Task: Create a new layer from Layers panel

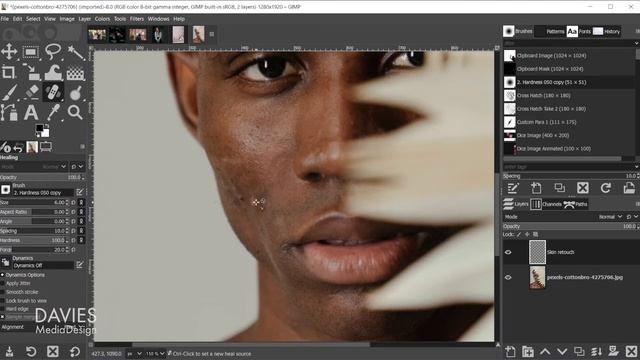Action: pyautogui.click(x=510, y=351)
